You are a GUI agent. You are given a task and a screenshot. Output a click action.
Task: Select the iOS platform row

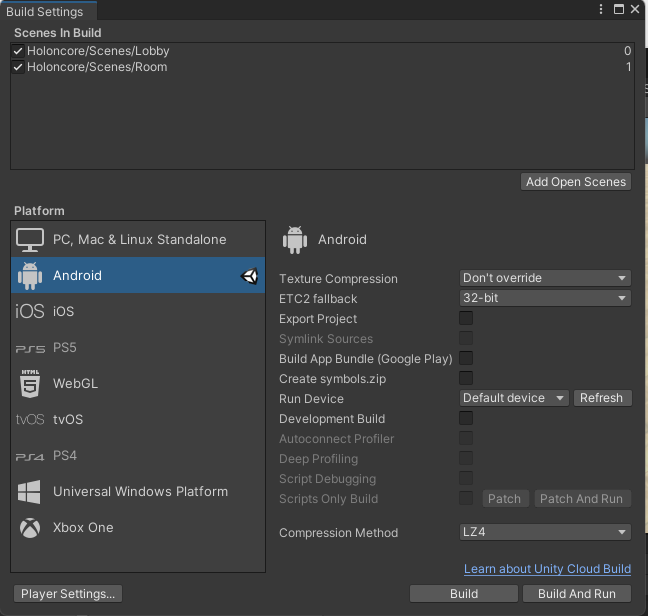[x=138, y=312]
